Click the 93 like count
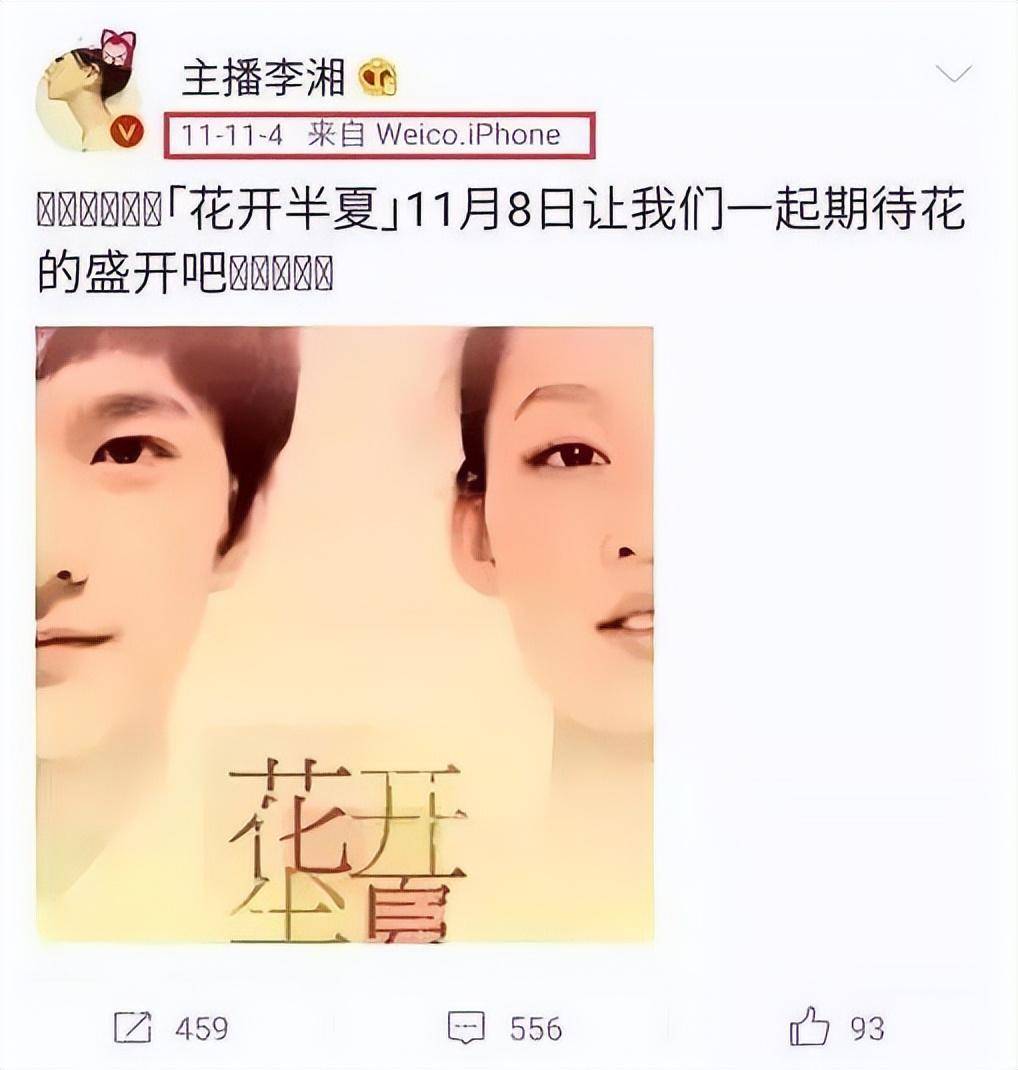 pyautogui.click(x=867, y=1028)
